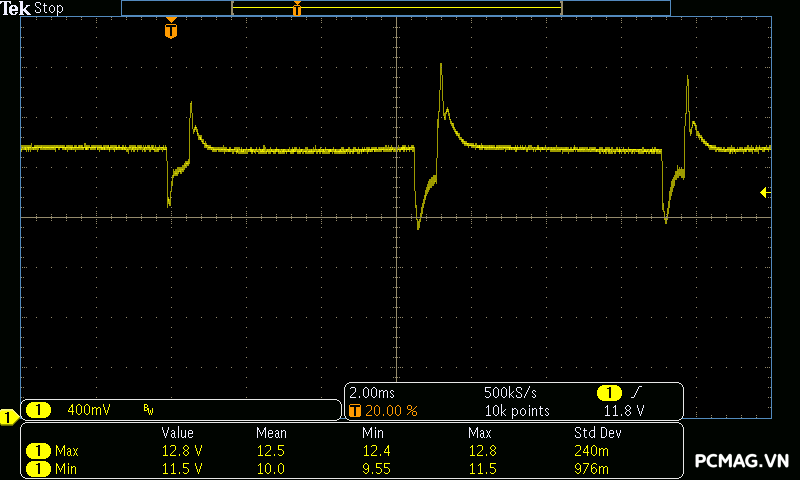Click the trigger source channel 1 badge
The height and width of the screenshot is (480, 800).
point(609,393)
